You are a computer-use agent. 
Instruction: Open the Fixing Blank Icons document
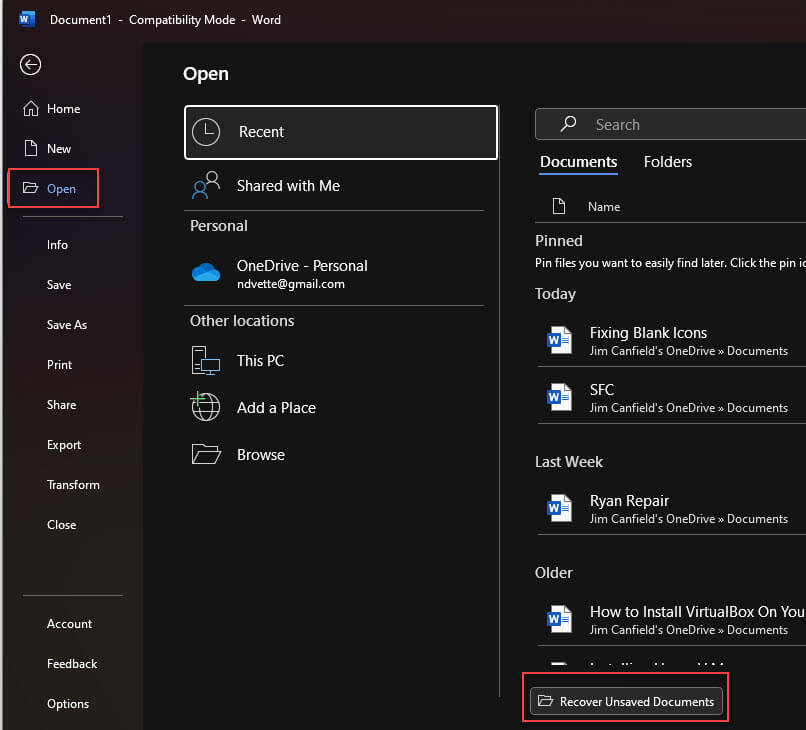coord(671,340)
